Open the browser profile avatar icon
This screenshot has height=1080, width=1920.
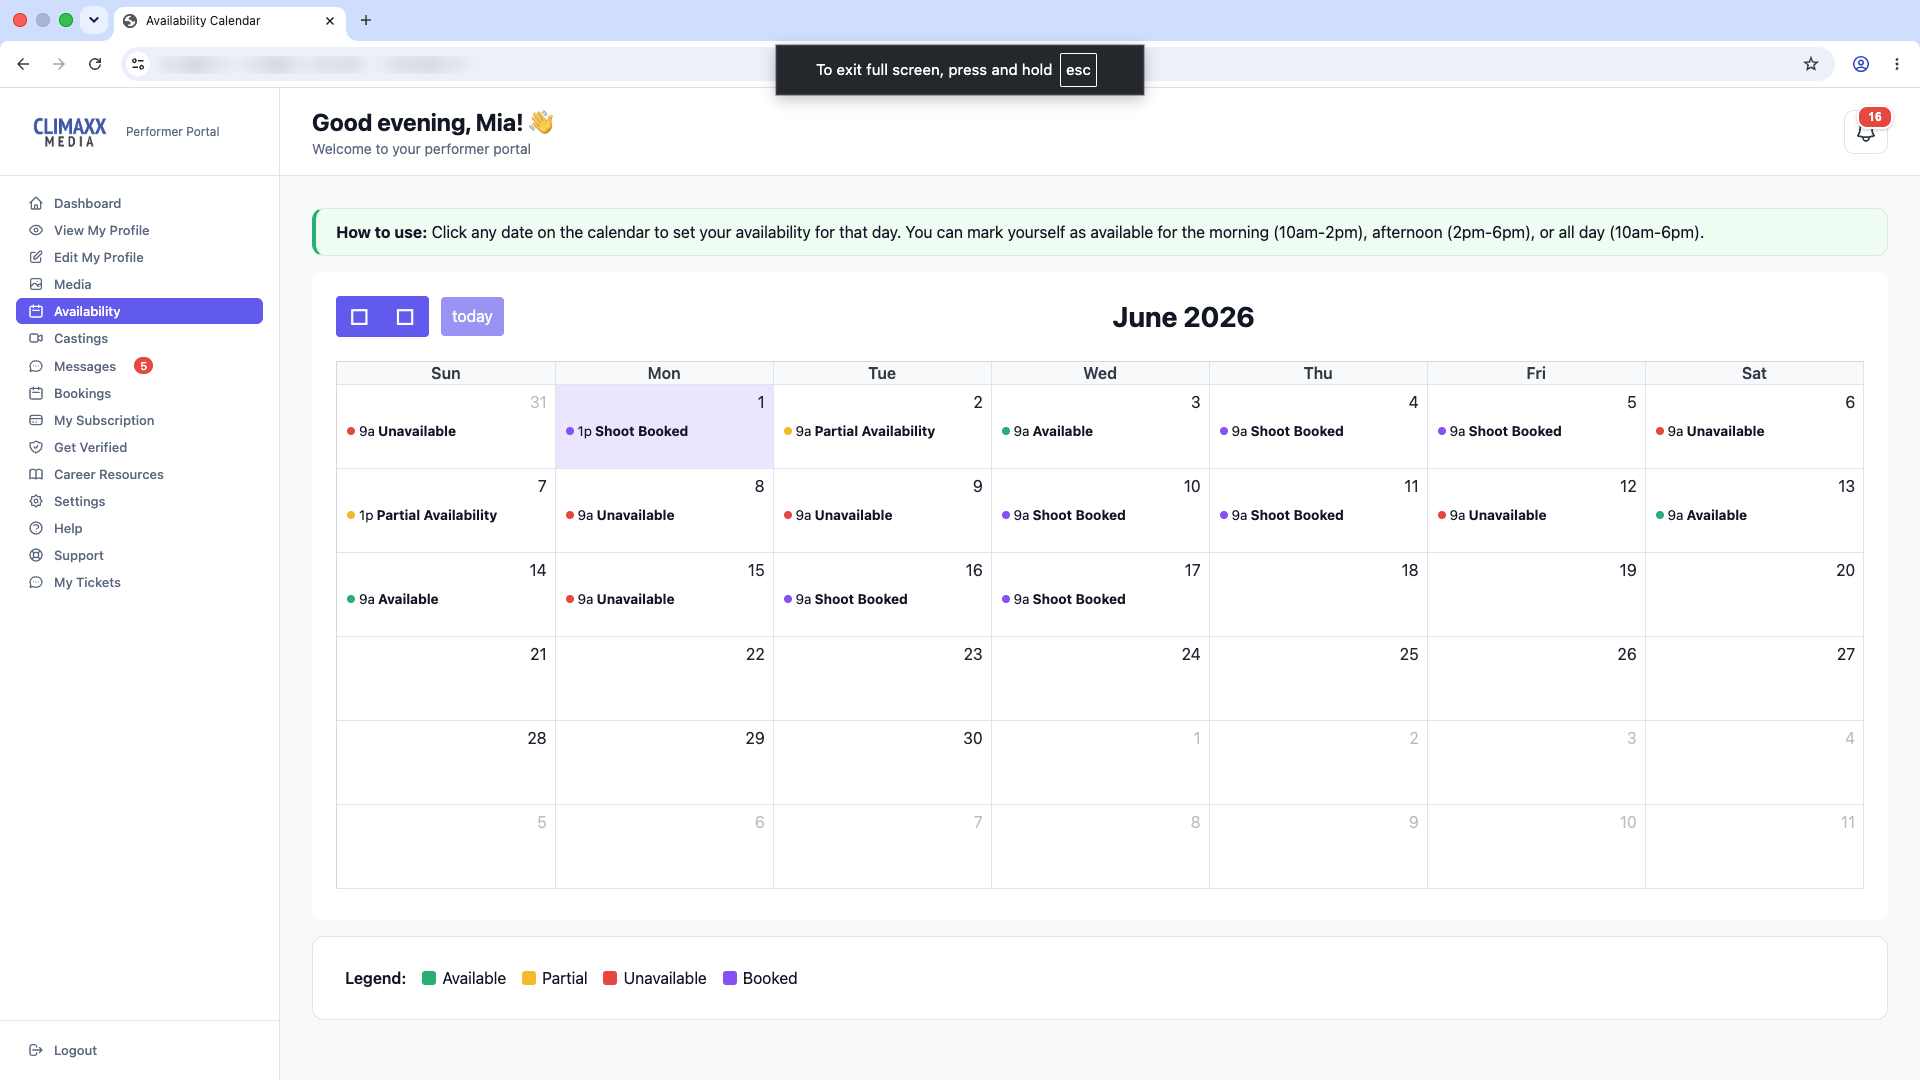click(1861, 64)
